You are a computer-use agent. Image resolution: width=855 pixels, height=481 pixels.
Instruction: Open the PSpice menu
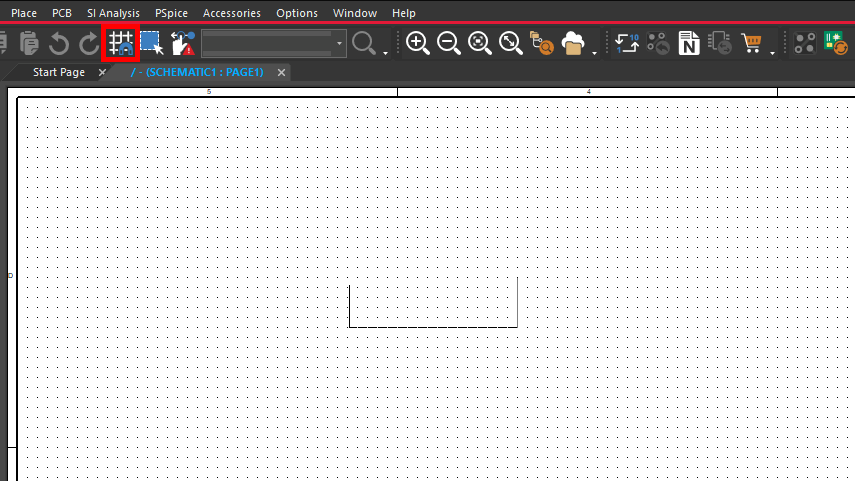pos(171,13)
